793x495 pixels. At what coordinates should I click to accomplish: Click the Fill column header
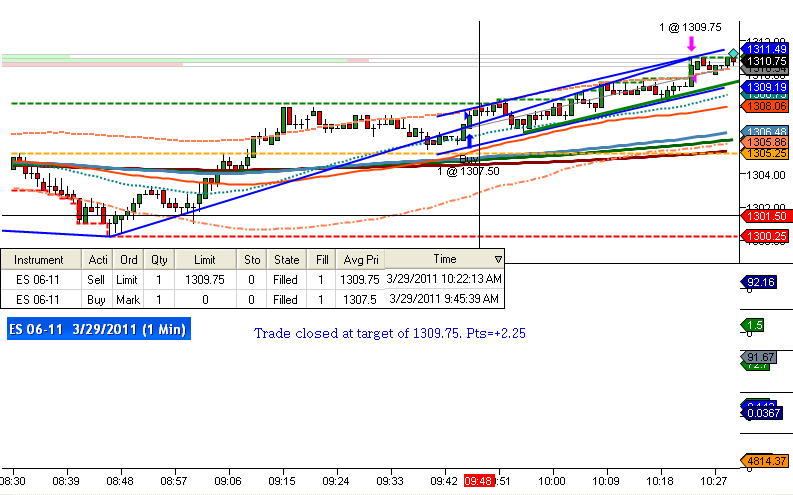coord(322,260)
